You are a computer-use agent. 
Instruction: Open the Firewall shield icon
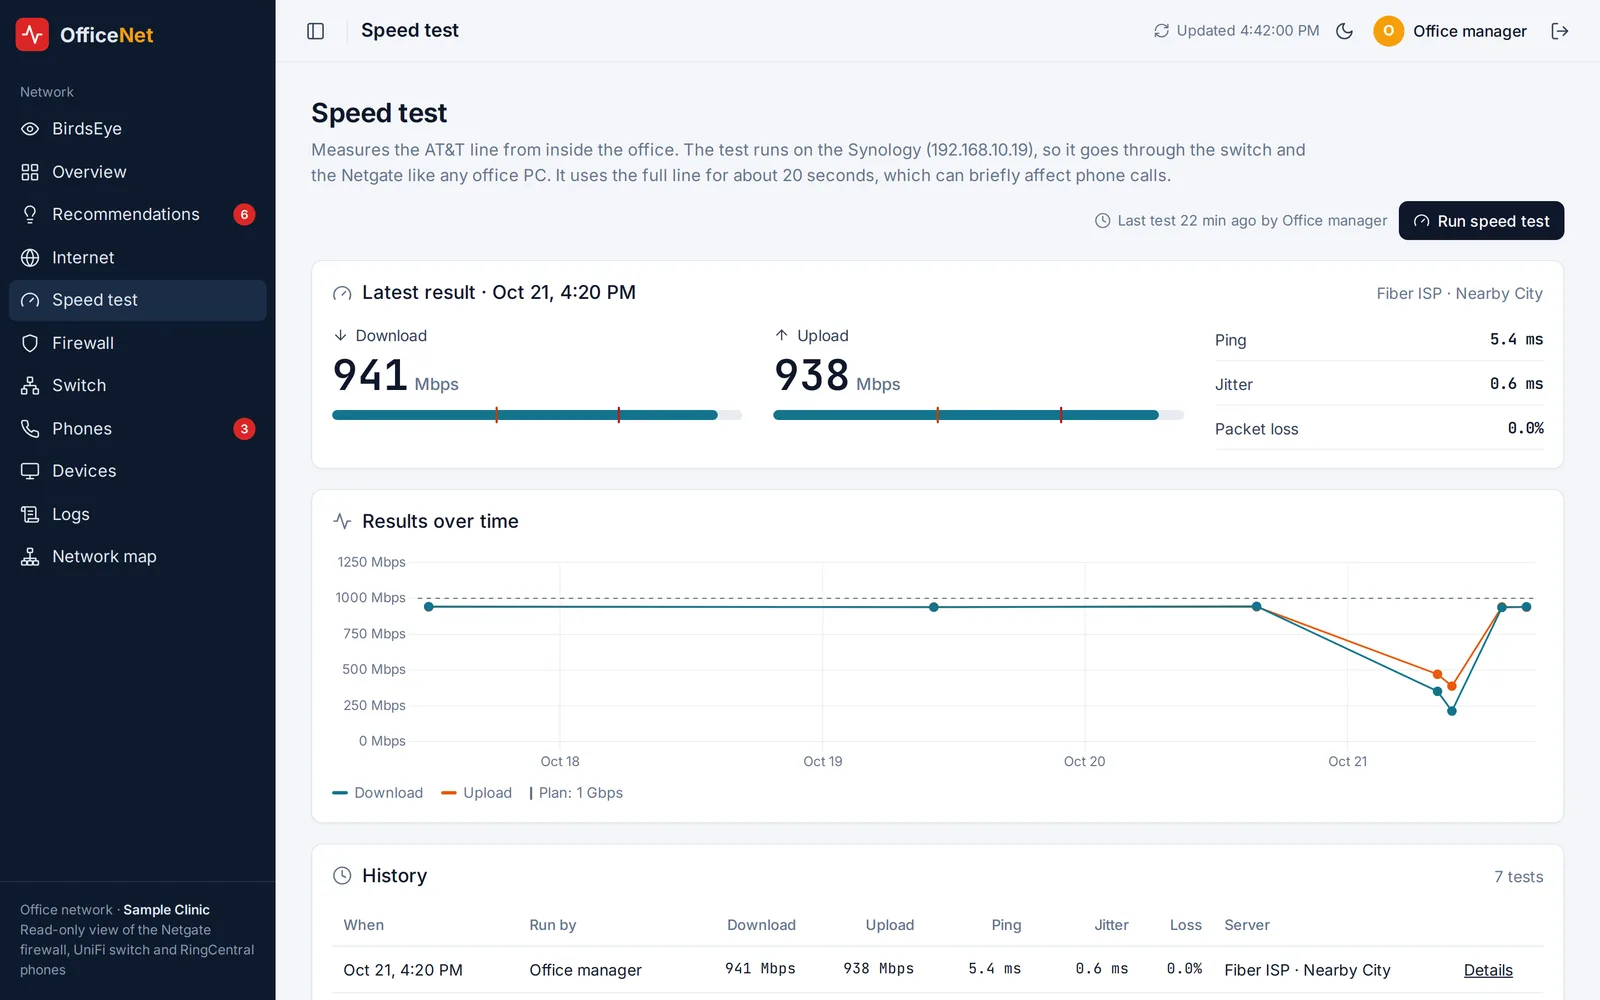click(30, 343)
